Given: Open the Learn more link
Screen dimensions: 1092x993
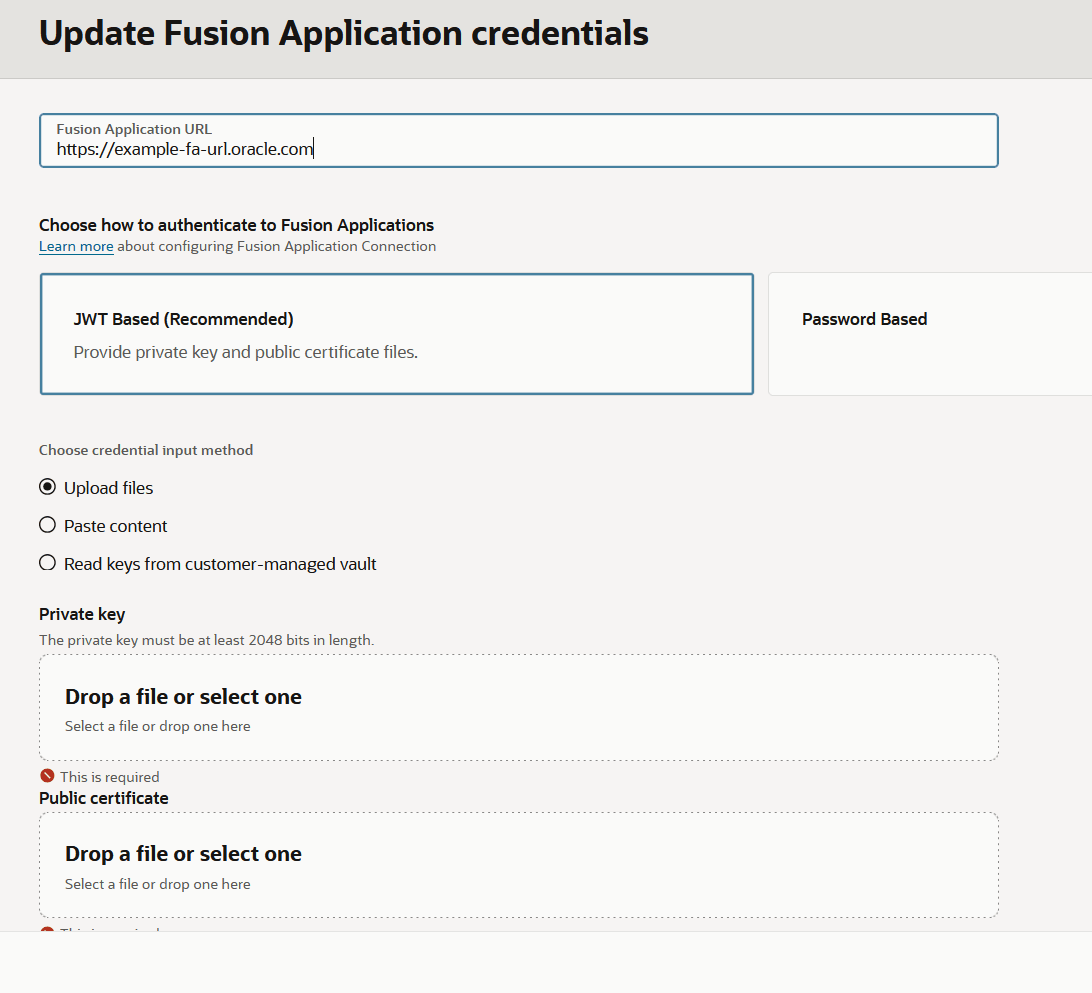Looking at the screenshot, I should click(x=76, y=245).
